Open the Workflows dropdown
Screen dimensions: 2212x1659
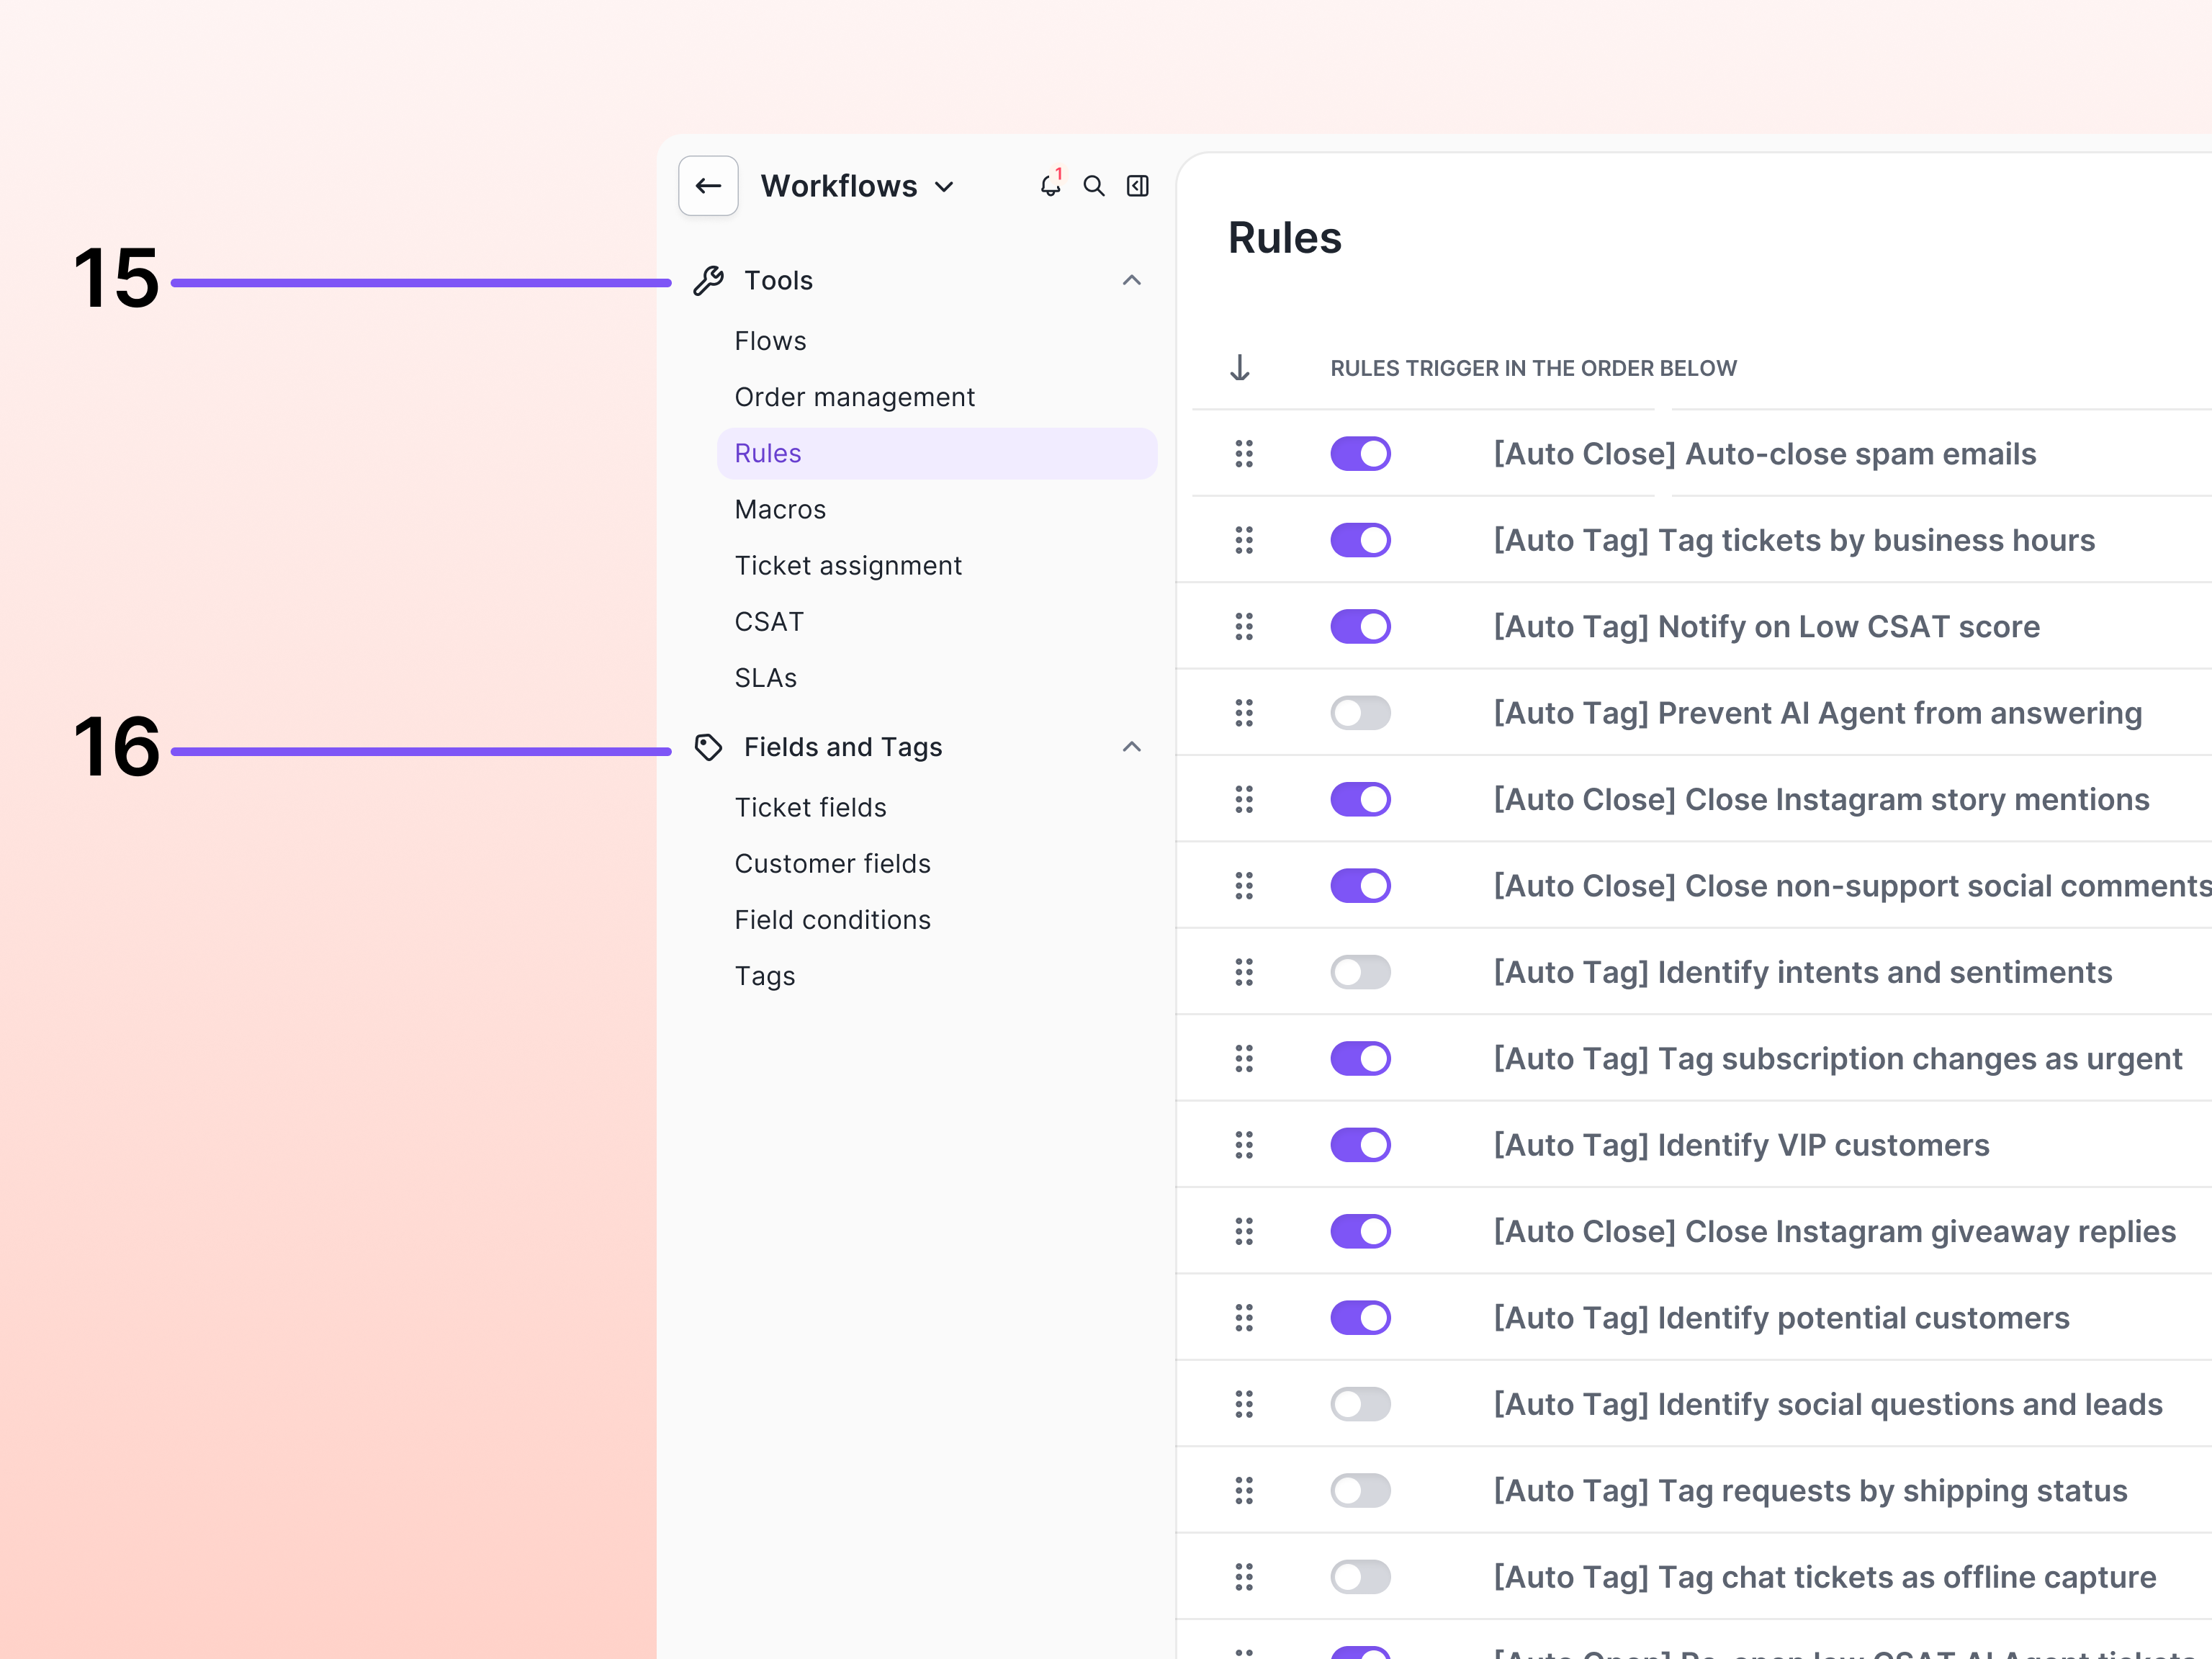coord(944,186)
